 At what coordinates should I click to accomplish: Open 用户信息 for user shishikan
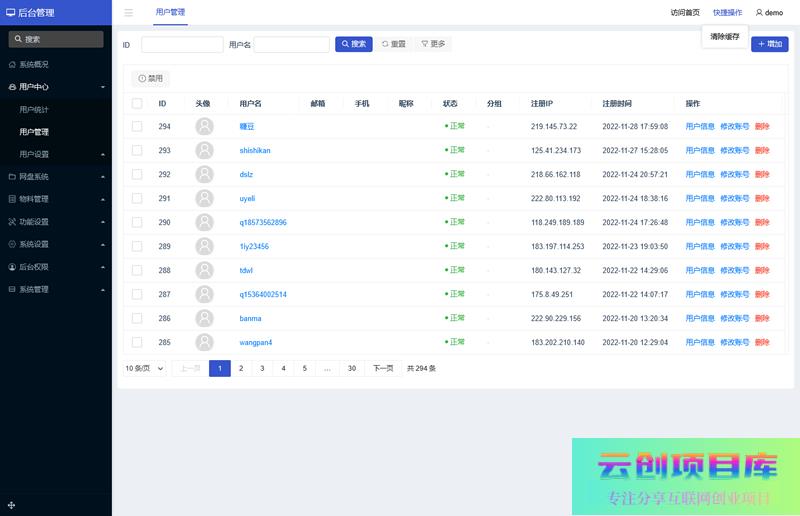tap(699, 150)
